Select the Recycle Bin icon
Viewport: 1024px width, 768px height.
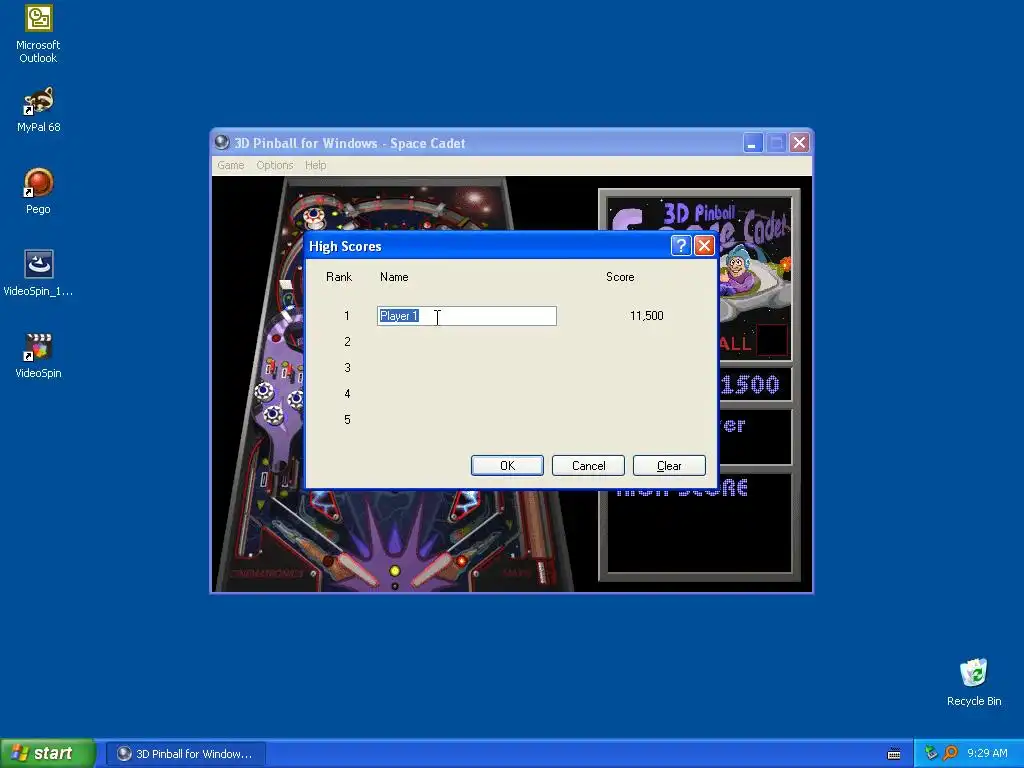(x=973, y=682)
